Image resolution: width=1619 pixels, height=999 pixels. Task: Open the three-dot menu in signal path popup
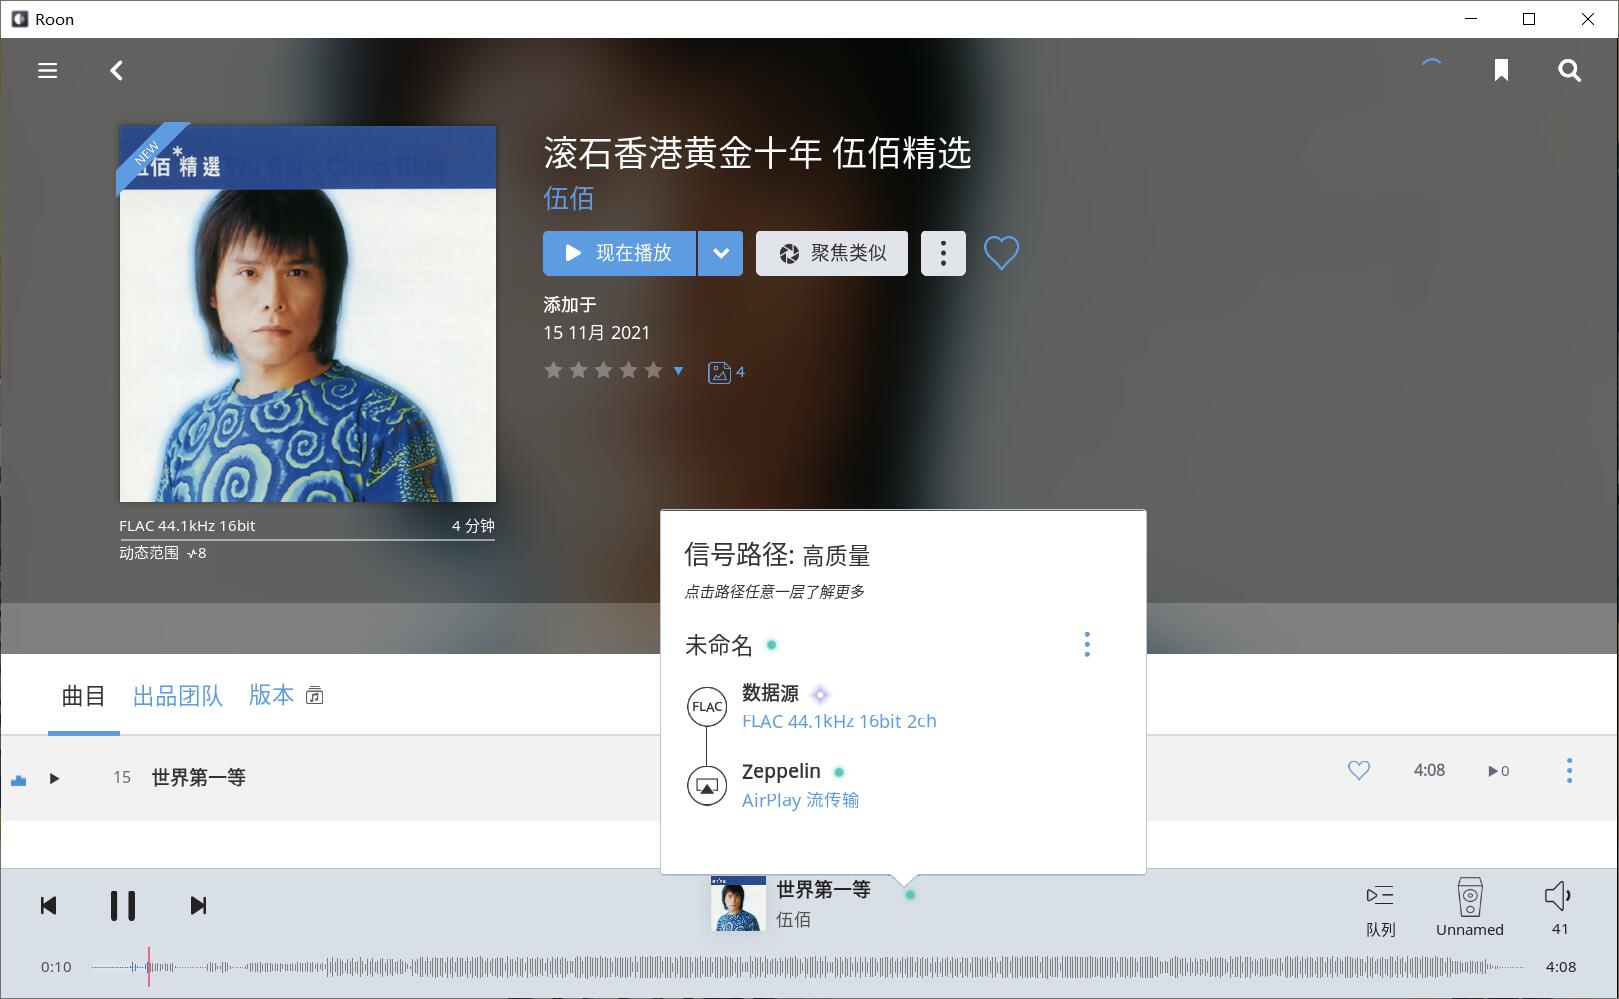(1087, 645)
